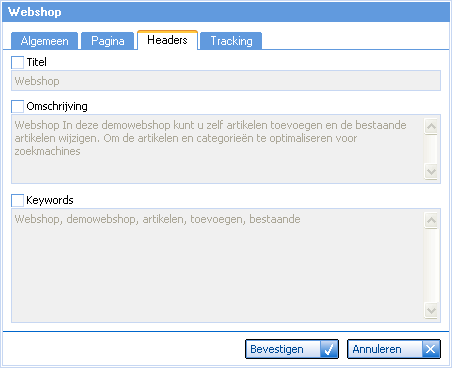The image size is (452, 368).
Task: Check the Keywords checkbox
Action: (17, 200)
